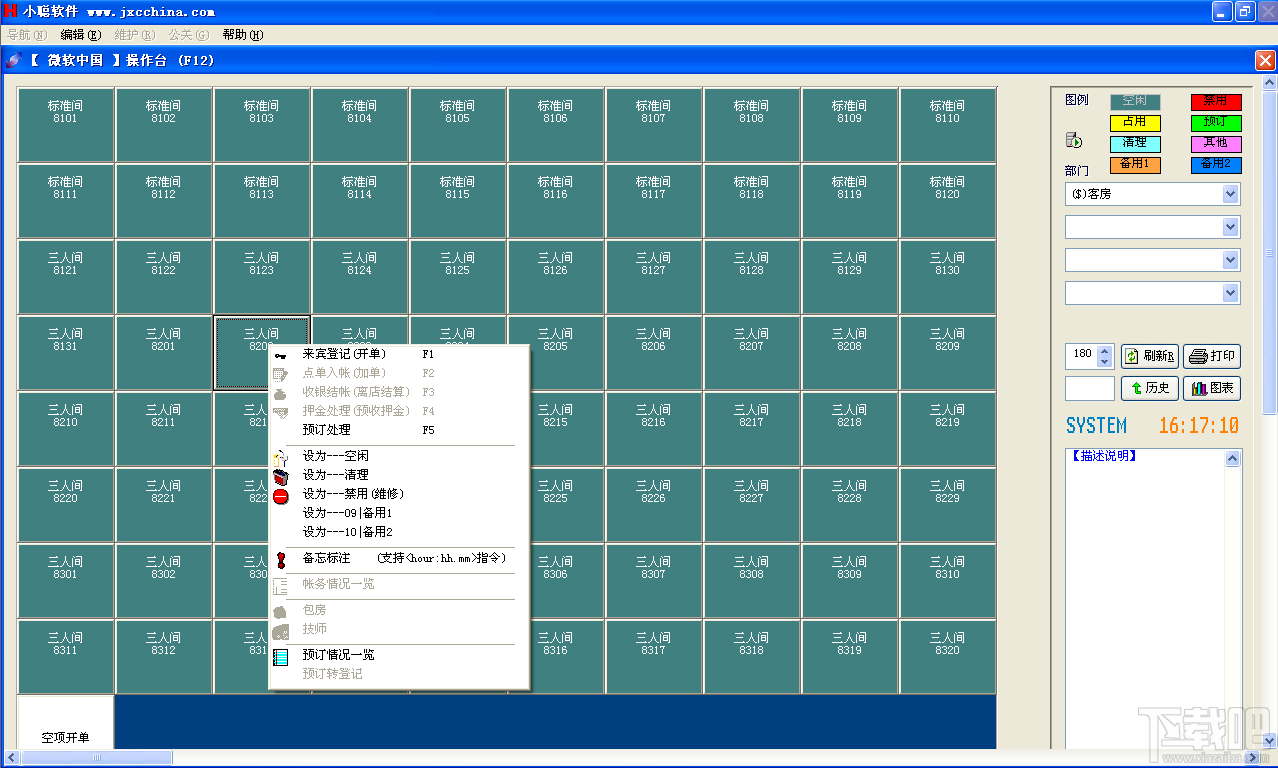Viewport: 1278px width, 768px height.
Task: Select 设为---09|备用1 in the context menu
Action: tap(398, 513)
